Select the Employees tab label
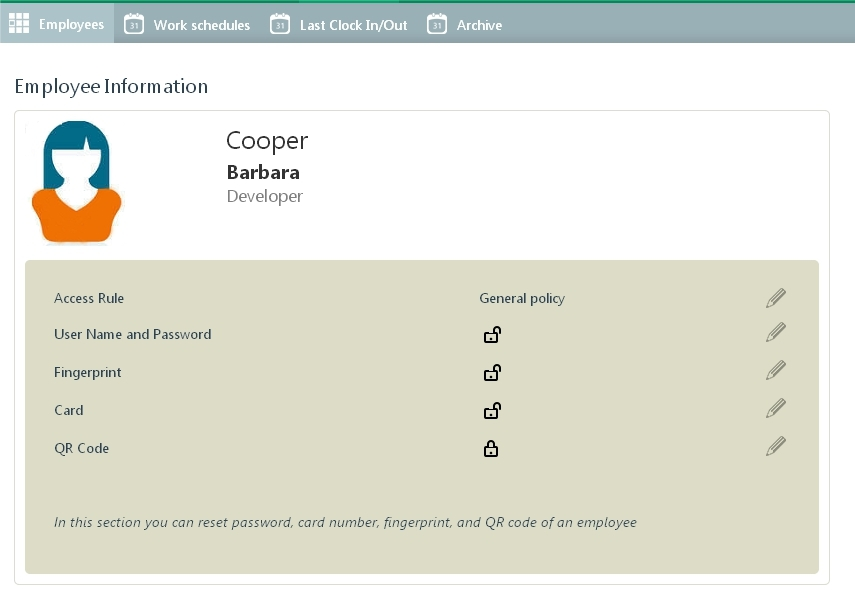The height and width of the screenshot is (590, 855). pyautogui.click(x=71, y=25)
